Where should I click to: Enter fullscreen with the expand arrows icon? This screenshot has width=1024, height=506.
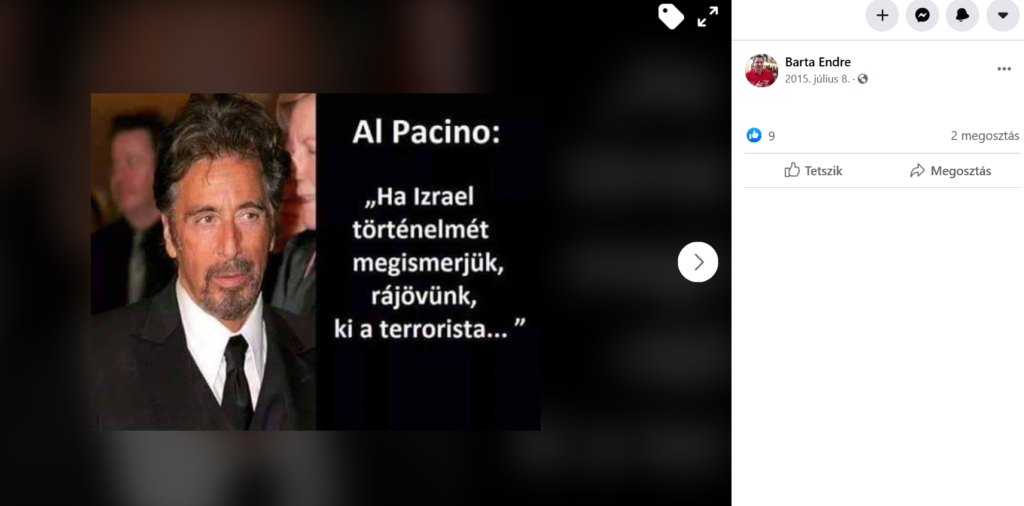pos(707,16)
